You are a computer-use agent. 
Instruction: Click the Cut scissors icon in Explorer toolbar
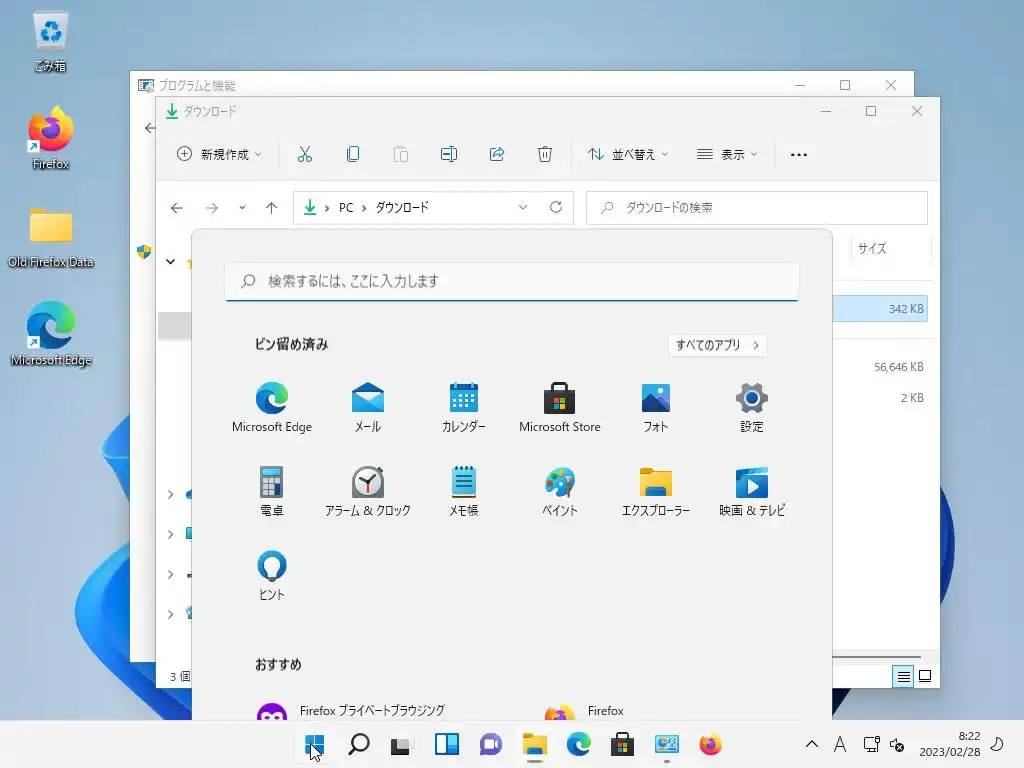[x=305, y=154]
